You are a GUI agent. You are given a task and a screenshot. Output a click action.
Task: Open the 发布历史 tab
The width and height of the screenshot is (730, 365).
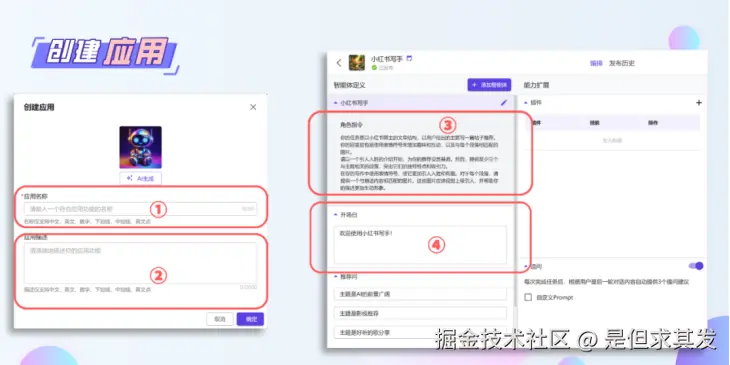pos(622,63)
